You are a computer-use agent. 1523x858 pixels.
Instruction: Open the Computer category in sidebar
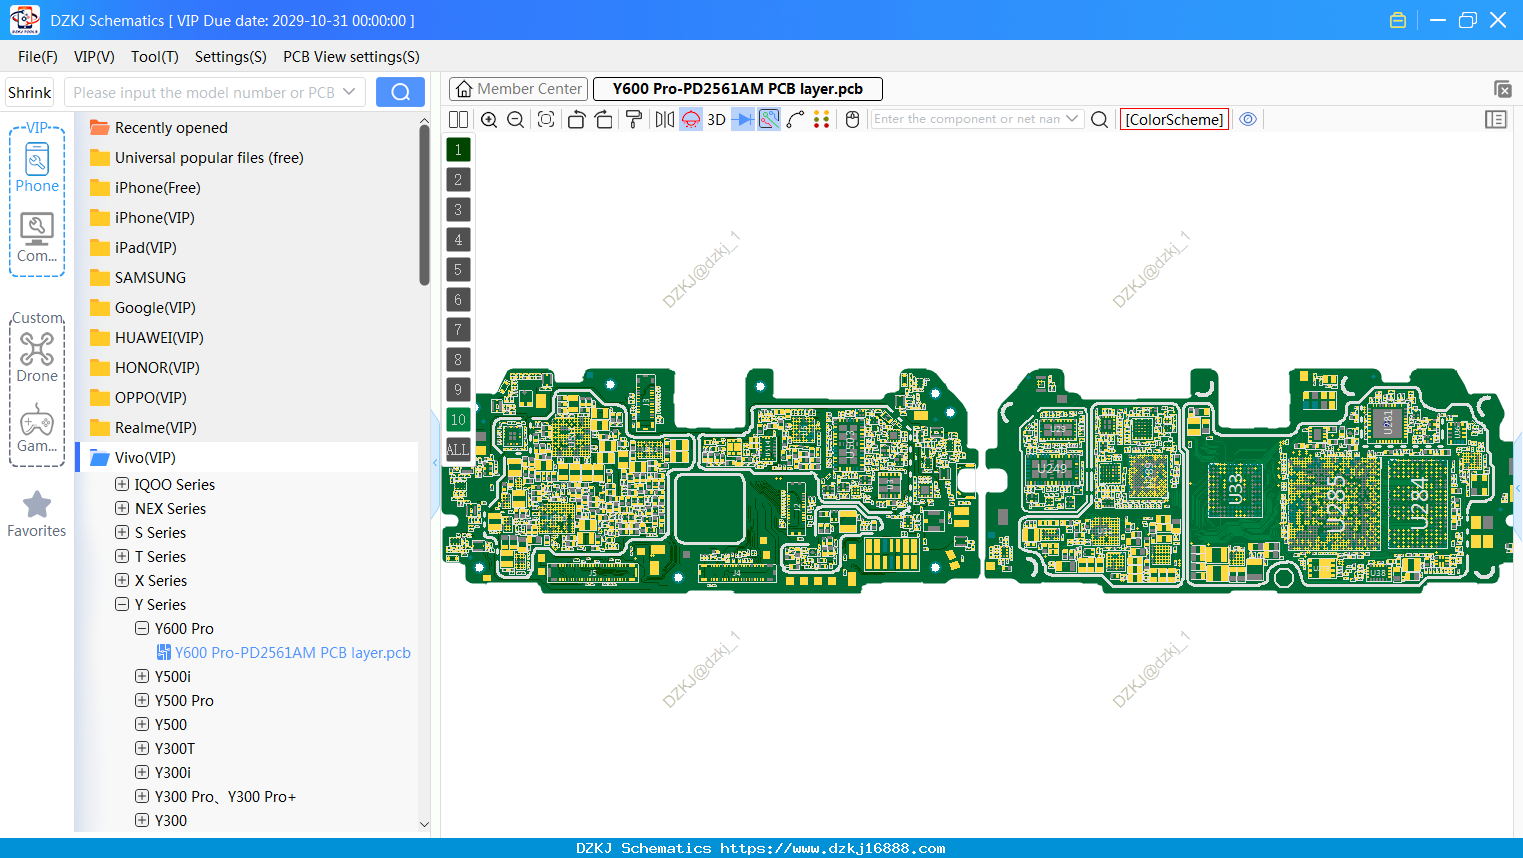(x=37, y=238)
